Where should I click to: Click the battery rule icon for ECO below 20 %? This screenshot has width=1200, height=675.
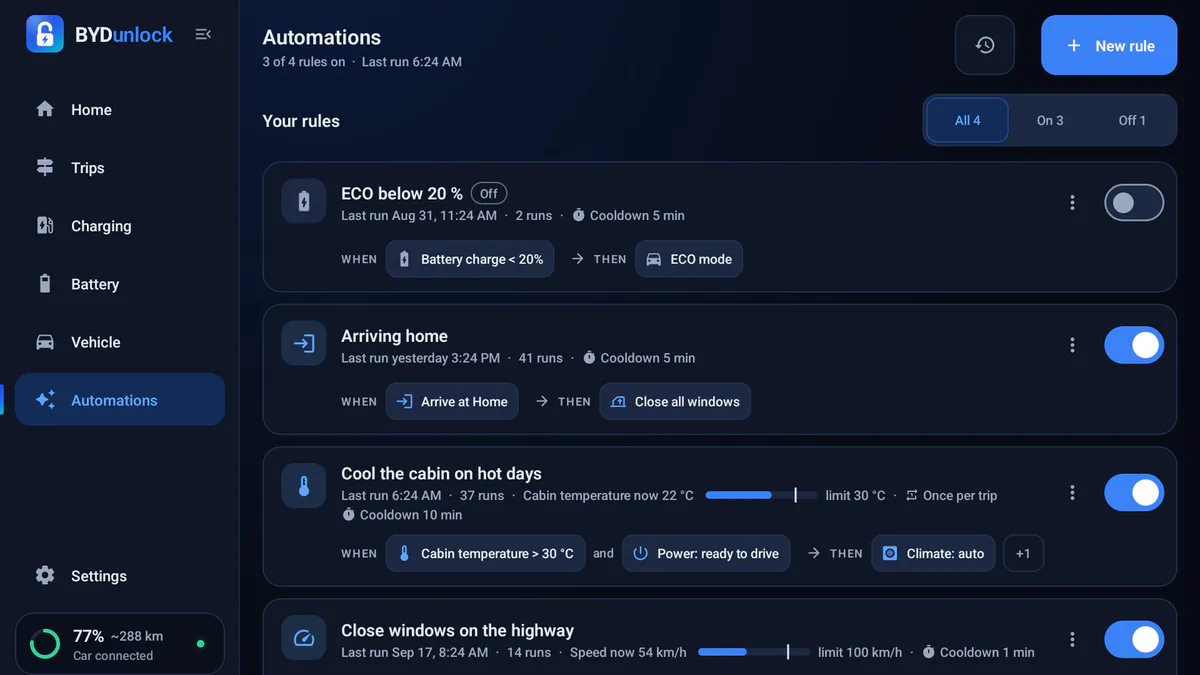(304, 201)
